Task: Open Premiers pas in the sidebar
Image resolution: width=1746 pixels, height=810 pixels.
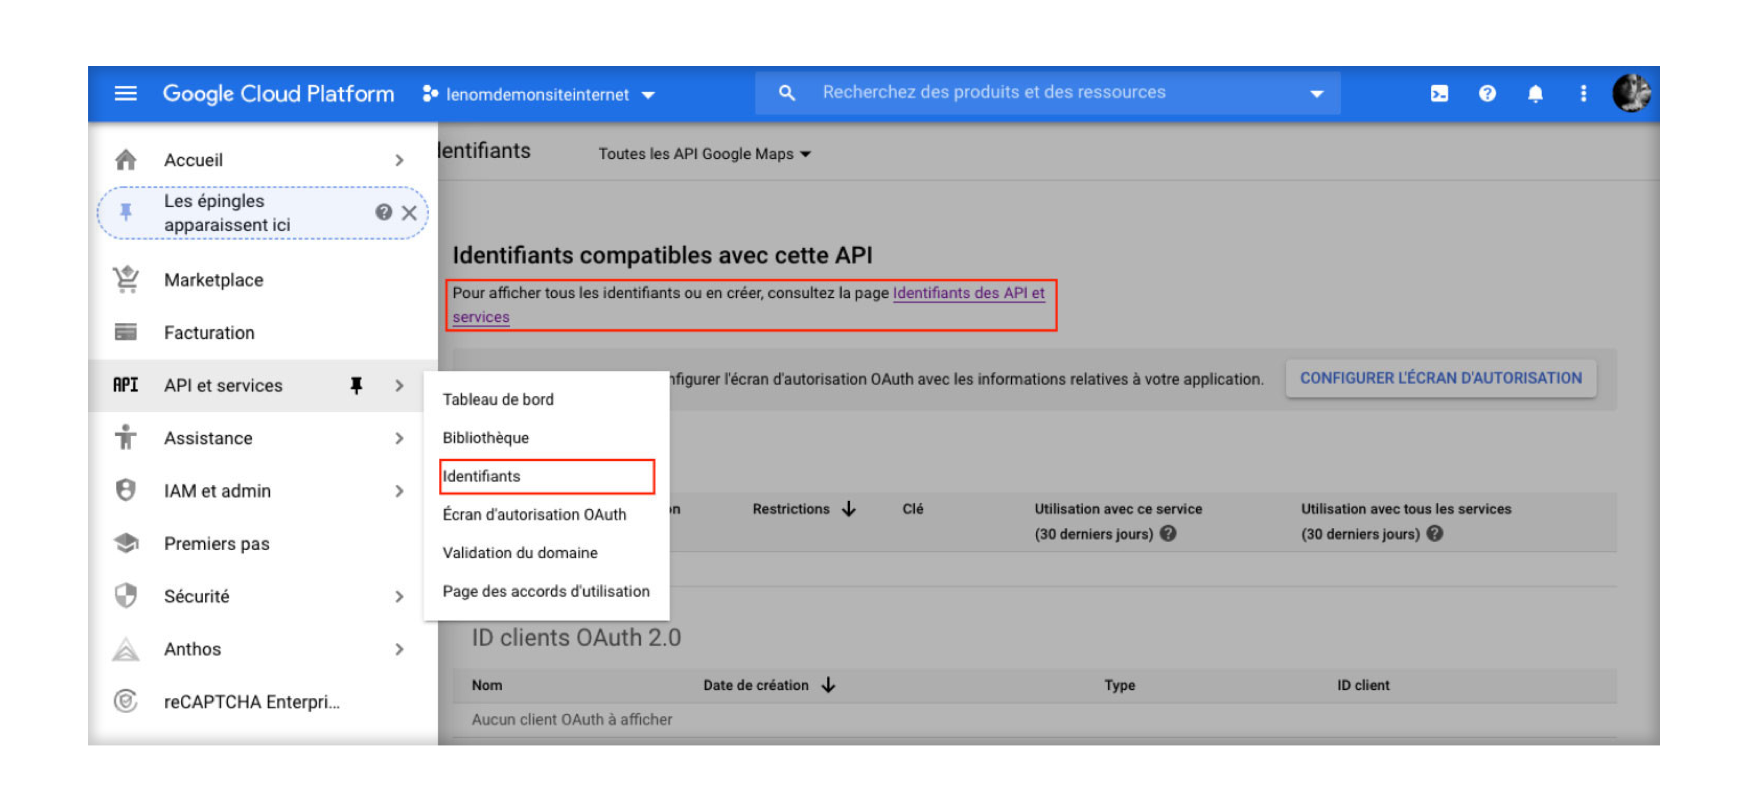Action: [x=217, y=544]
